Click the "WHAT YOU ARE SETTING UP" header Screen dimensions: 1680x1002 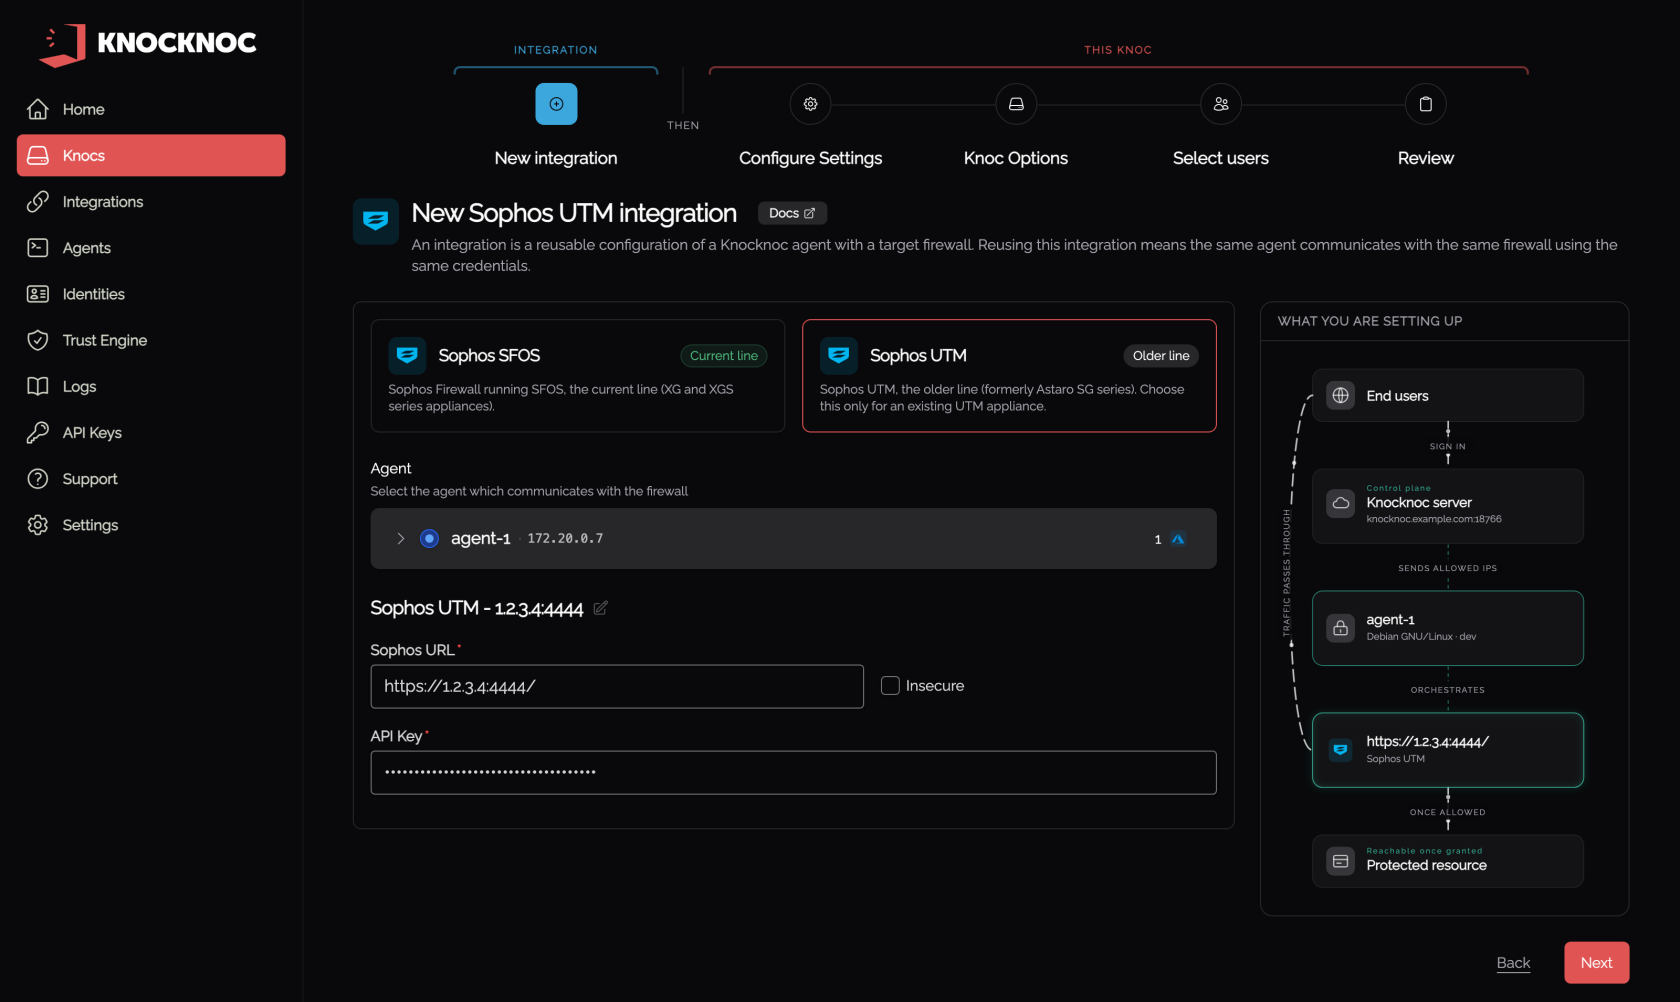[1370, 321]
